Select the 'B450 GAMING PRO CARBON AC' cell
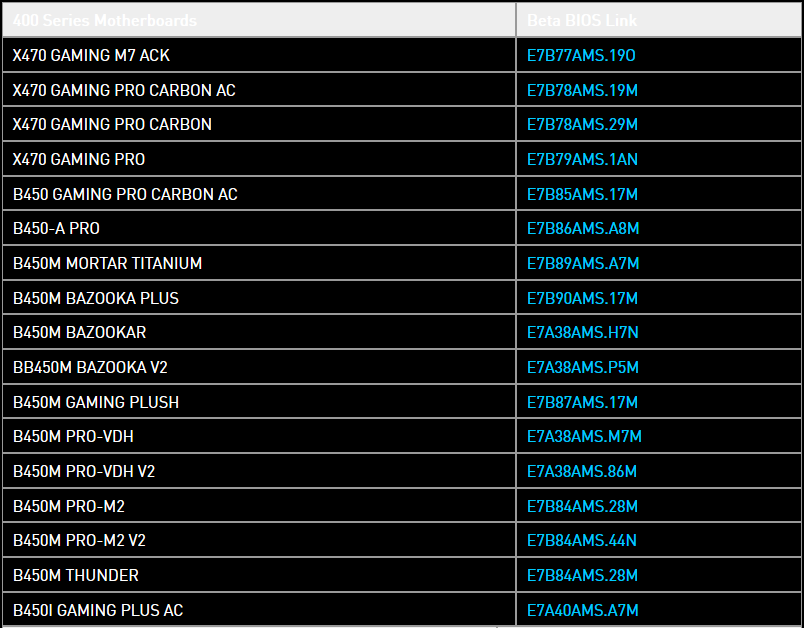Screen dimensions: 804x628 pos(259,194)
